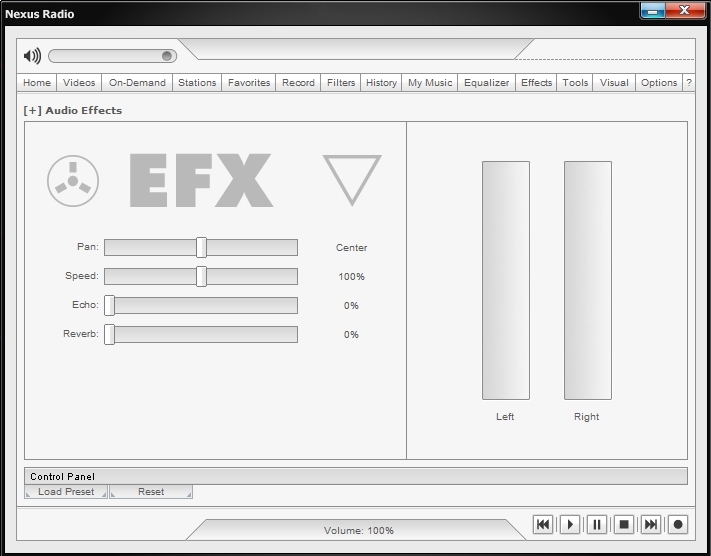This screenshot has width=711, height=556.
Task: Select the Record tab
Action: point(298,83)
